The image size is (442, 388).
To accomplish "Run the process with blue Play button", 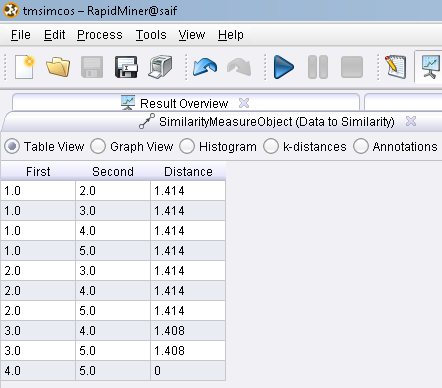I will click(x=283, y=67).
